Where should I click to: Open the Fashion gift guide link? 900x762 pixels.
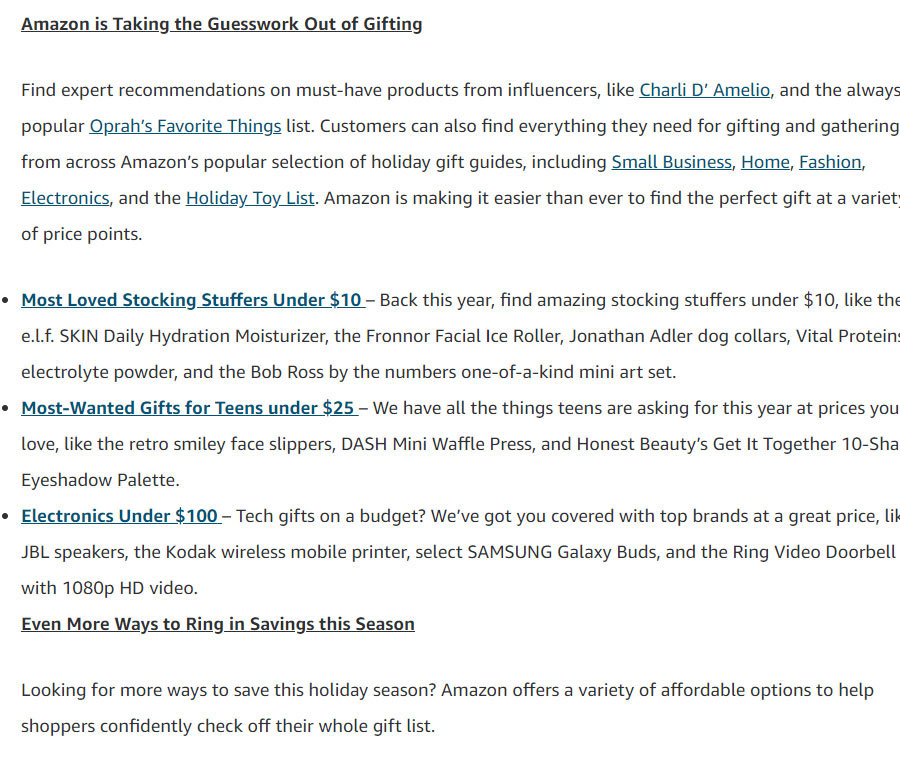tap(830, 162)
